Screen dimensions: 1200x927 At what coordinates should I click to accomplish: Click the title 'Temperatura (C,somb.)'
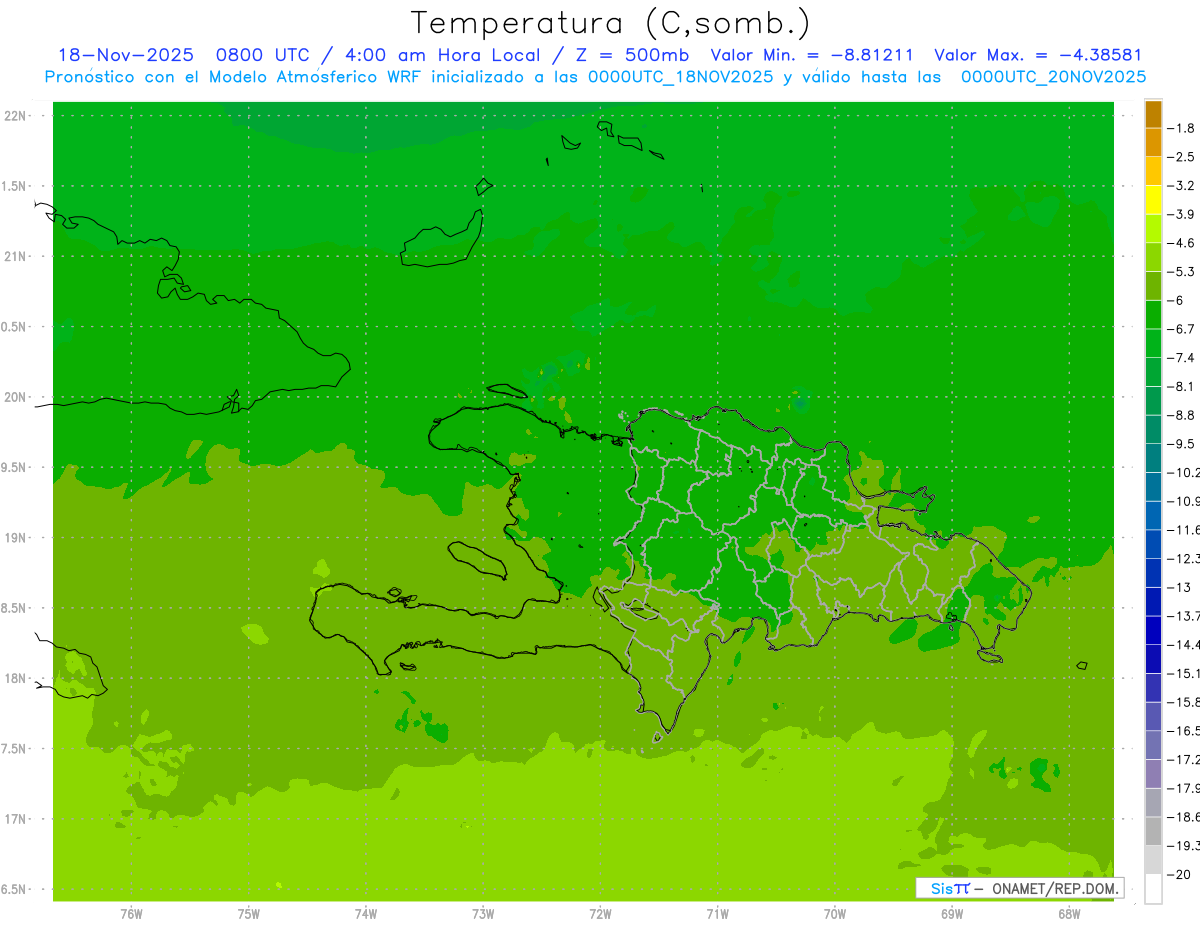coord(610,23)
